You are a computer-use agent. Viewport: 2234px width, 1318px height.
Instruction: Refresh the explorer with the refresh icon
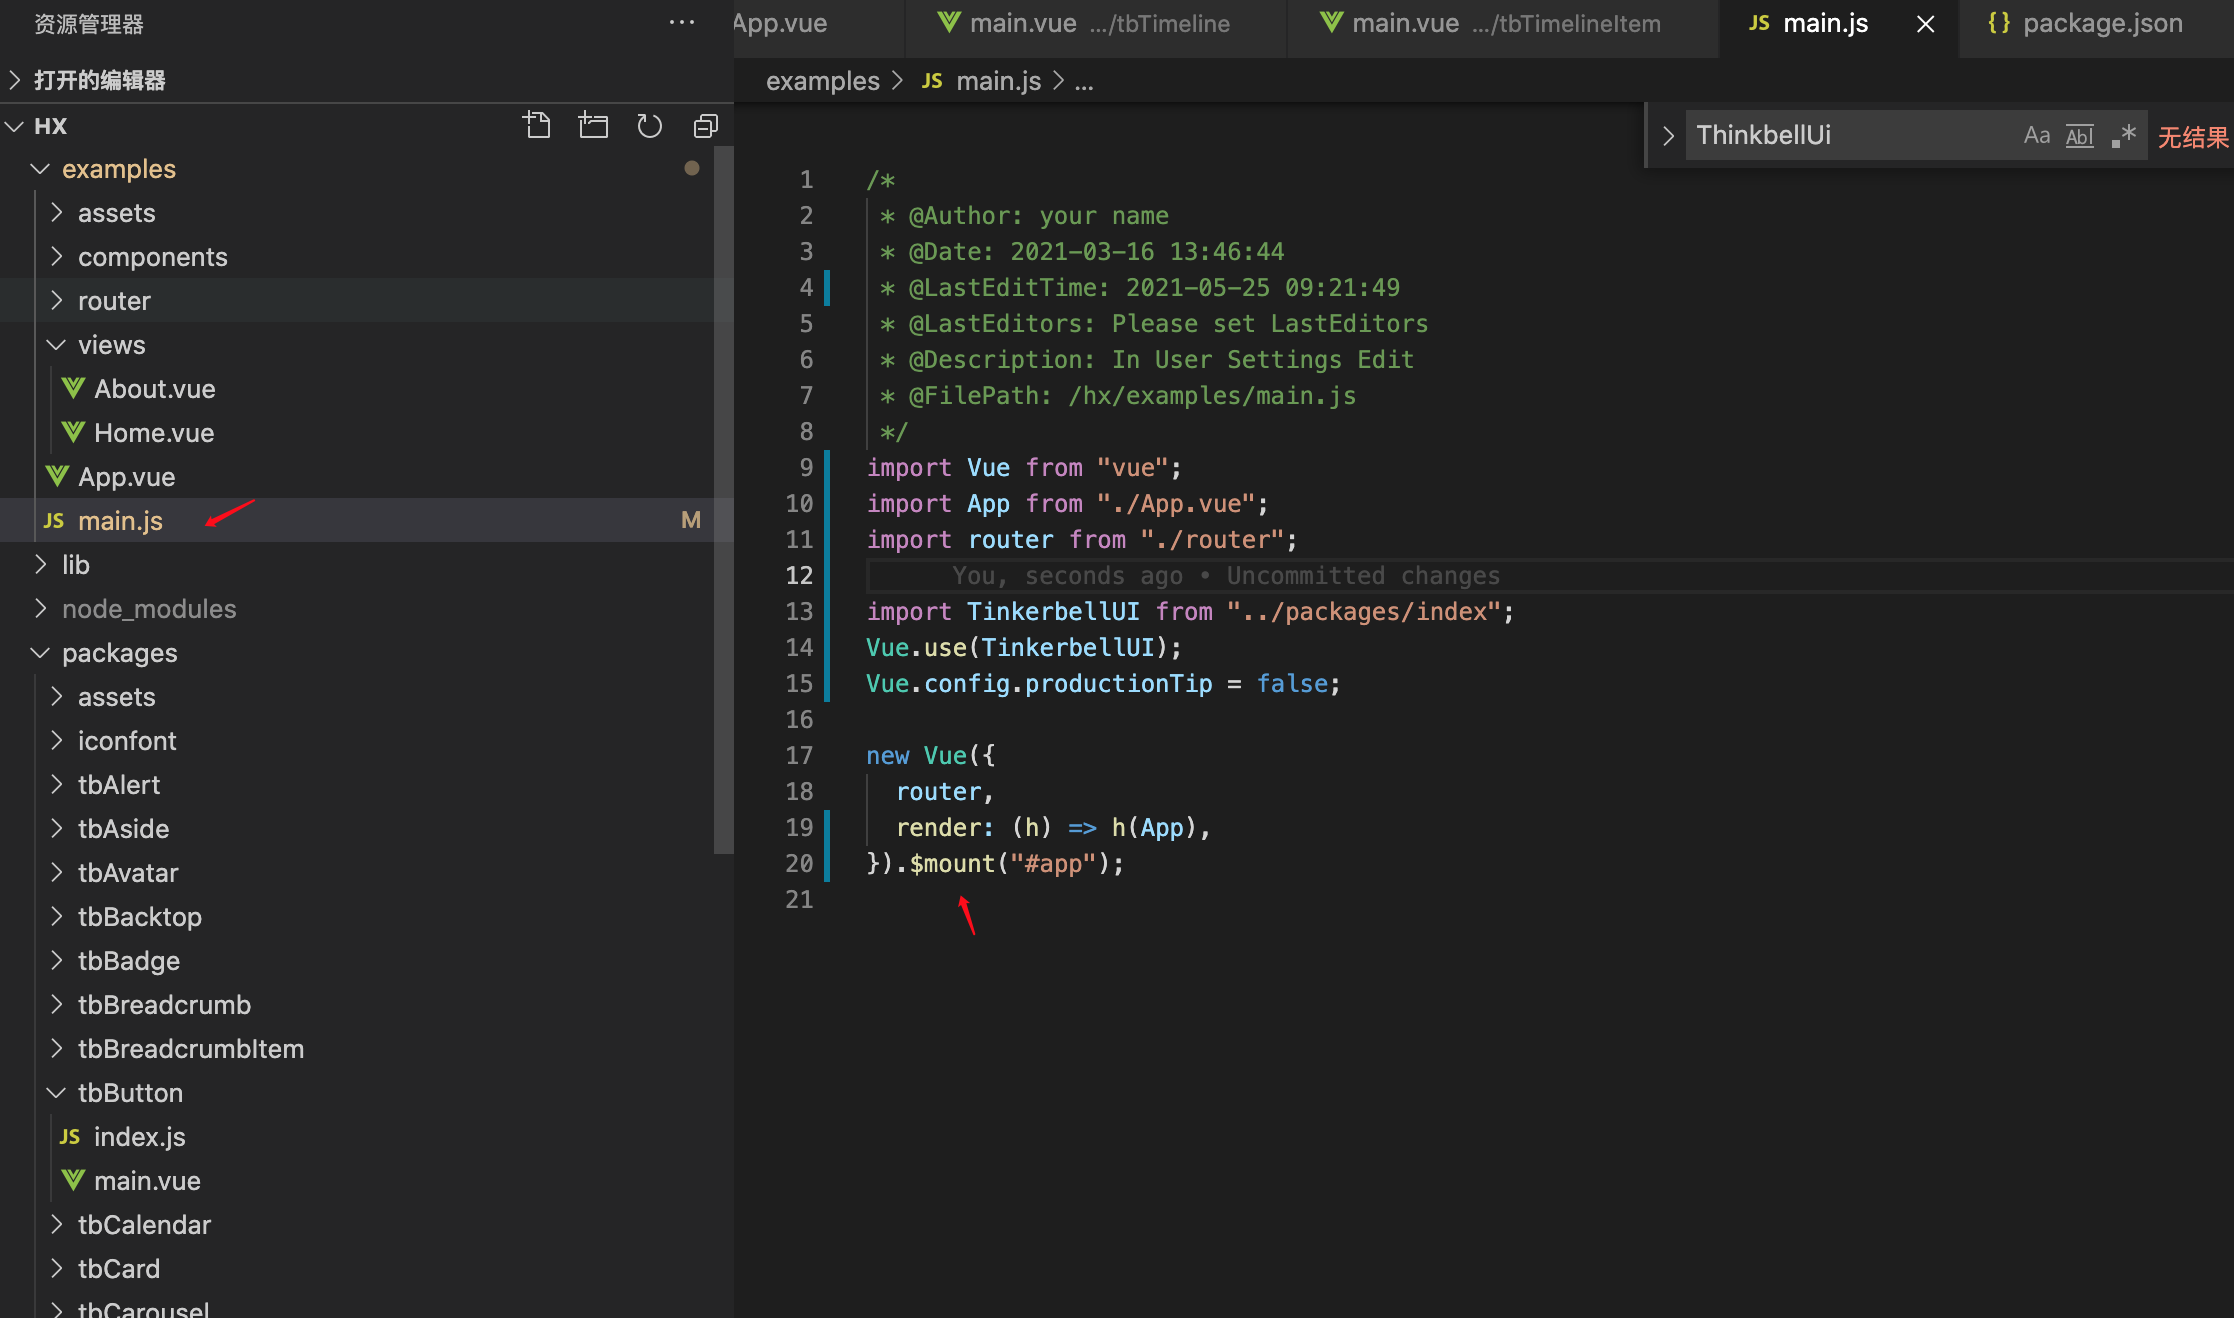(x=650, y=125)
